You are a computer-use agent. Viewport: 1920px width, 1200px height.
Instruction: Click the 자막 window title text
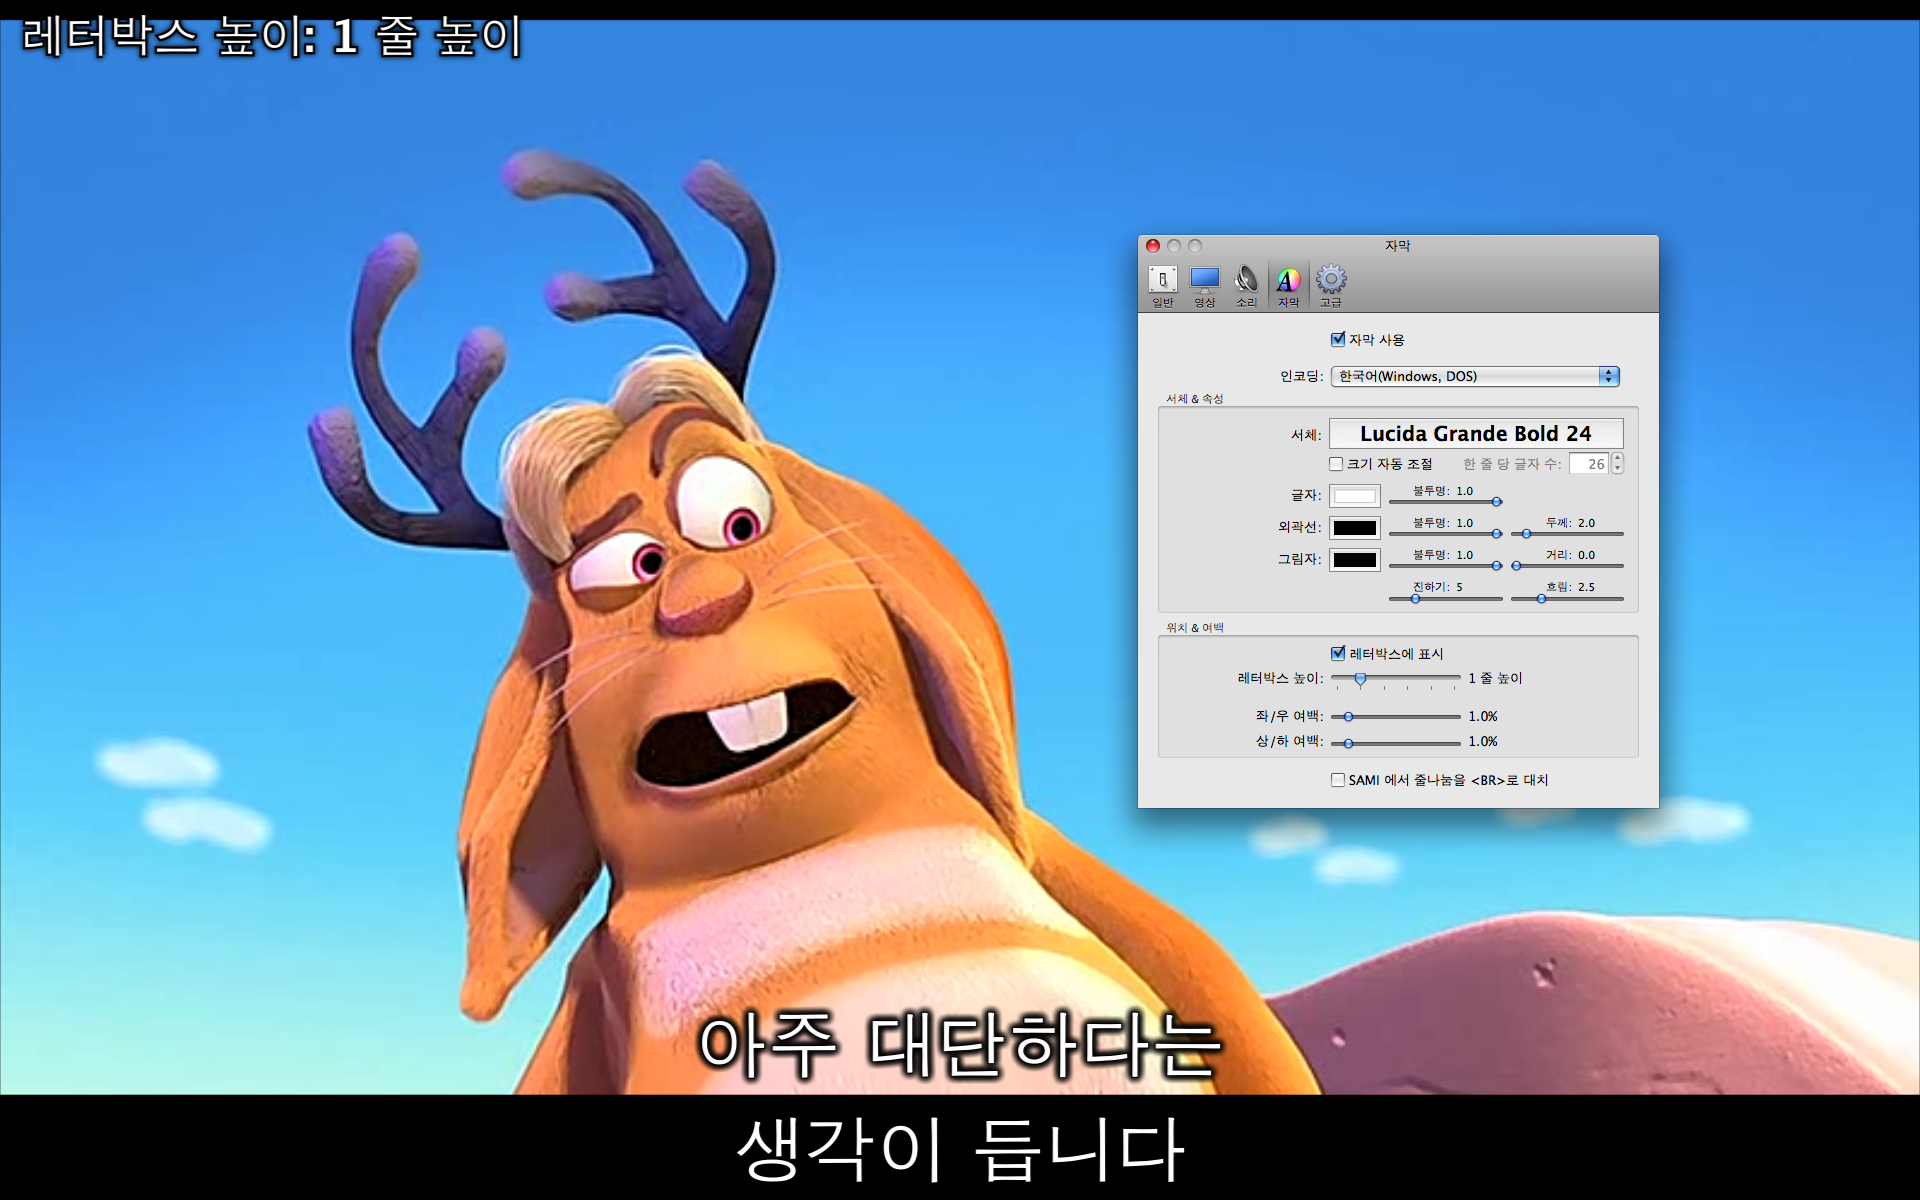[1397, 246]
